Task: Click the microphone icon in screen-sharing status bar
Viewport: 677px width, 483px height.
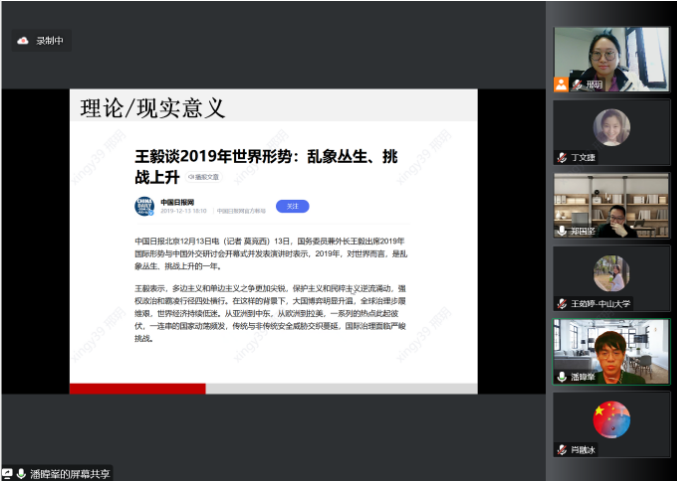Action: (21, 473)
